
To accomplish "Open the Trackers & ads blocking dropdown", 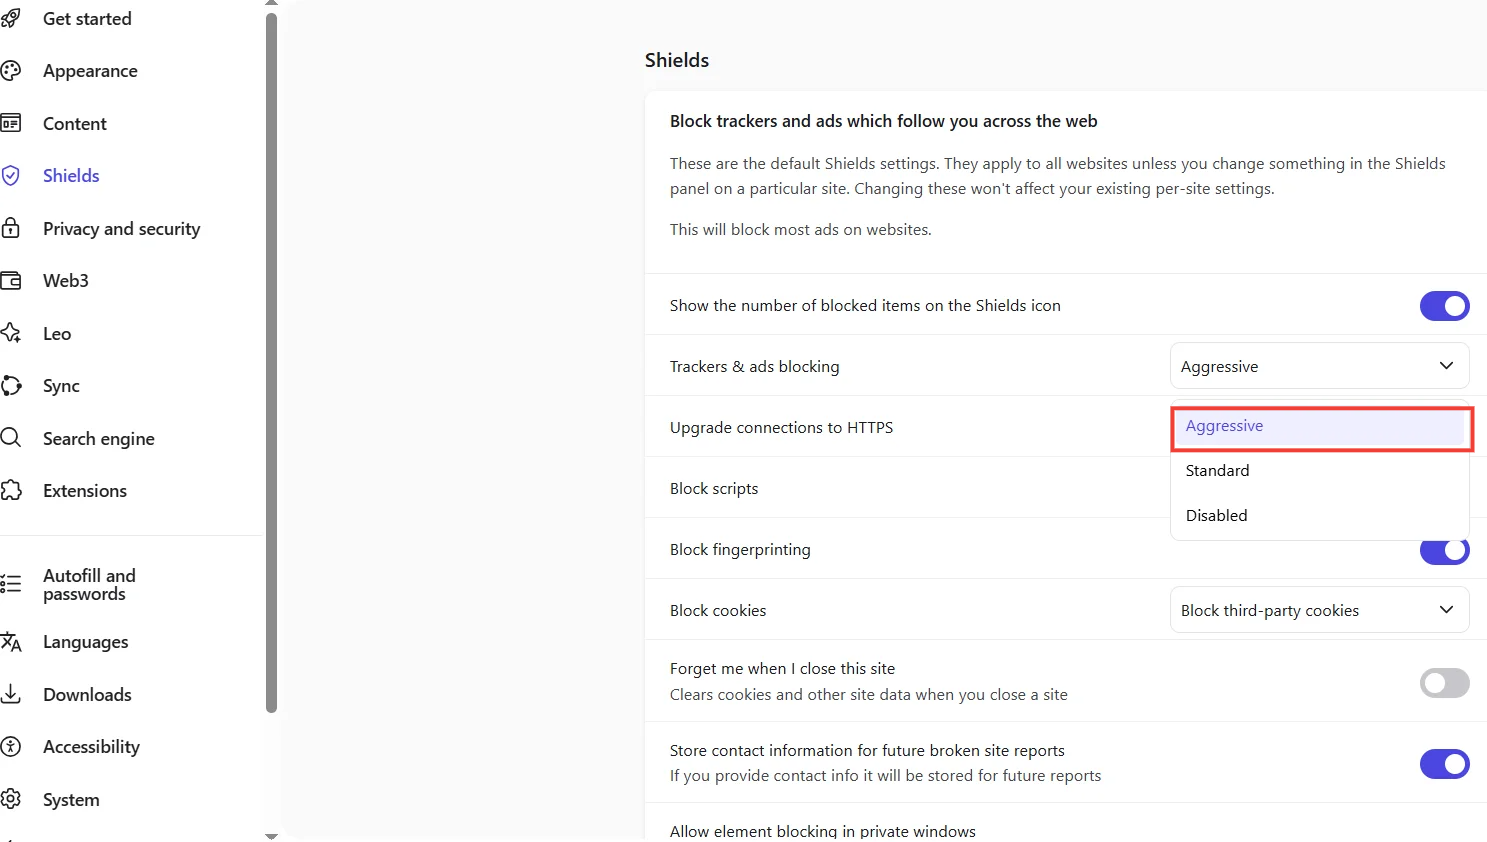I will coord(1318,366).
